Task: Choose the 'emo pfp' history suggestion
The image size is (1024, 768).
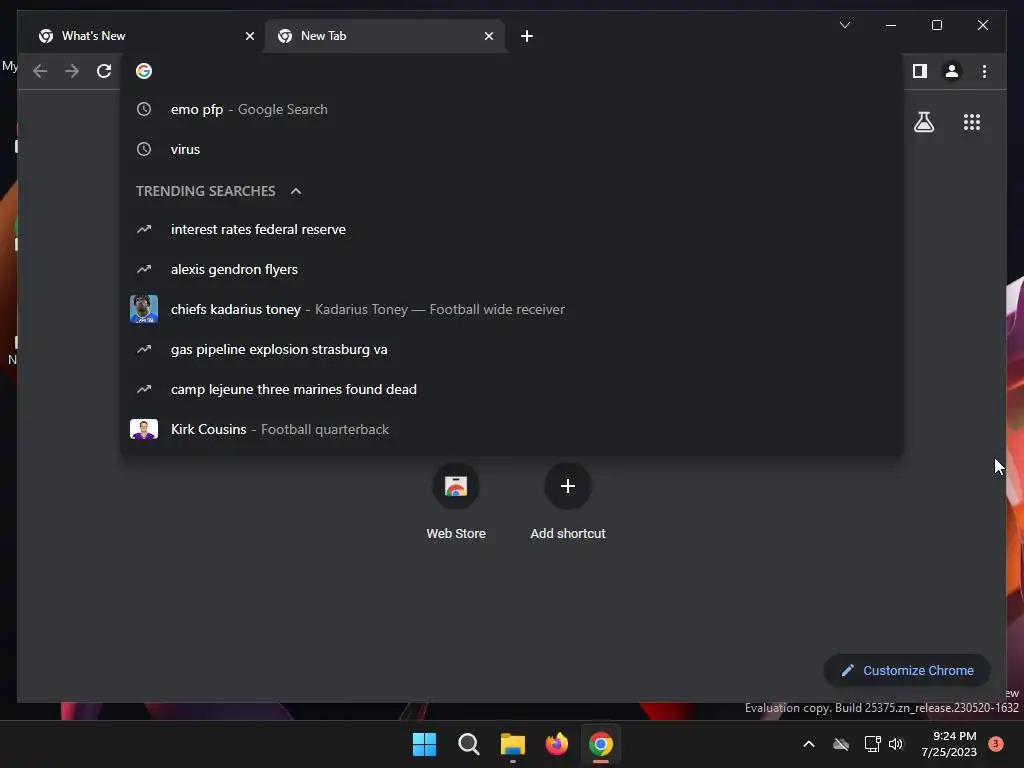Action: pos(512,109)
